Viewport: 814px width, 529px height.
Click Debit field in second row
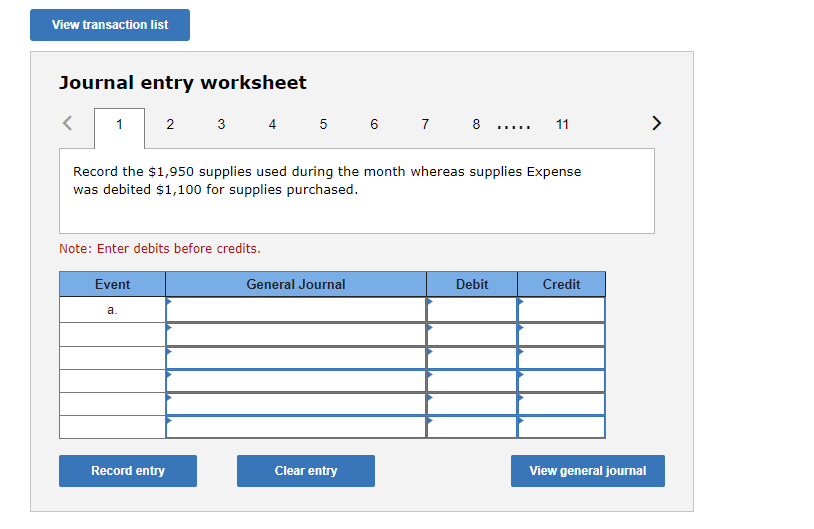(472, 335)
